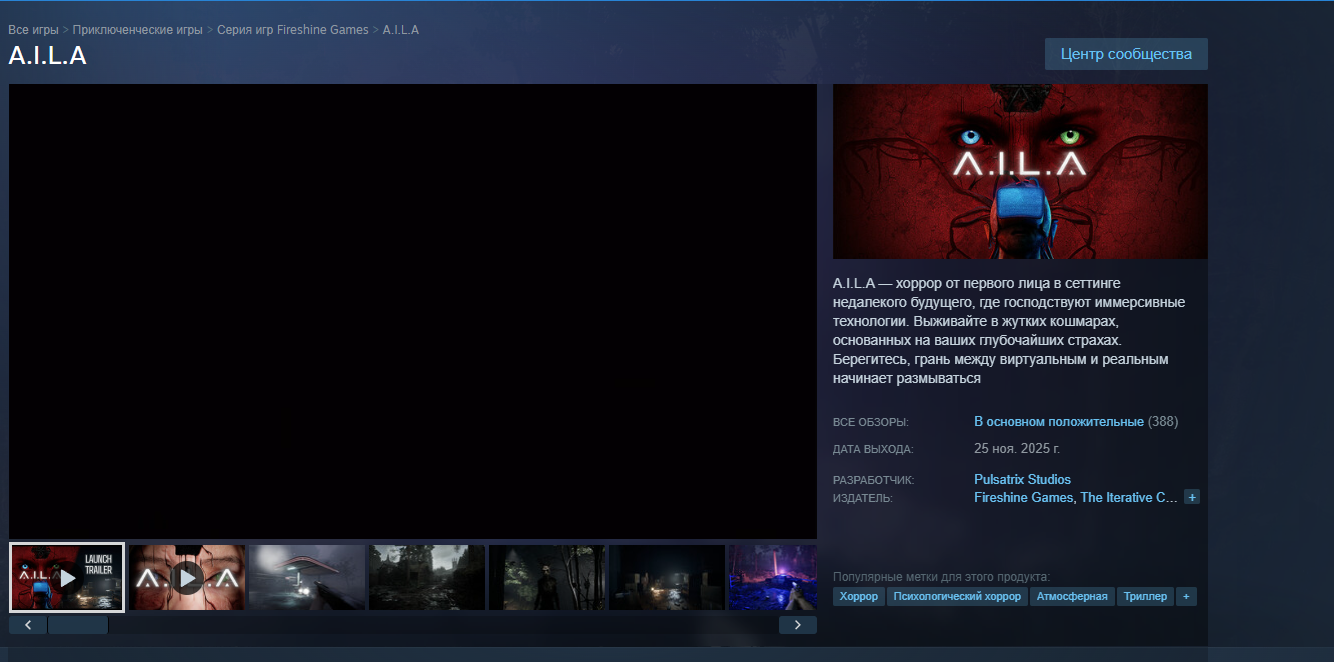Open the Все игры breadcrumb link
1334x662 pixels.
coord(33,30)
